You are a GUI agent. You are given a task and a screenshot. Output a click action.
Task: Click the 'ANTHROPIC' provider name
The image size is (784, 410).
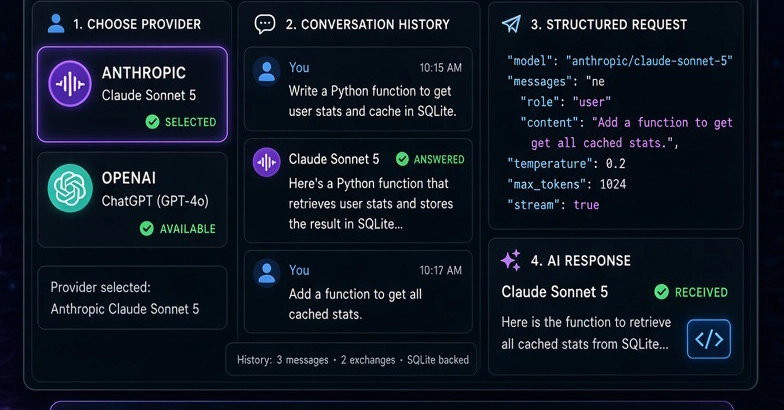coord(144,73)
